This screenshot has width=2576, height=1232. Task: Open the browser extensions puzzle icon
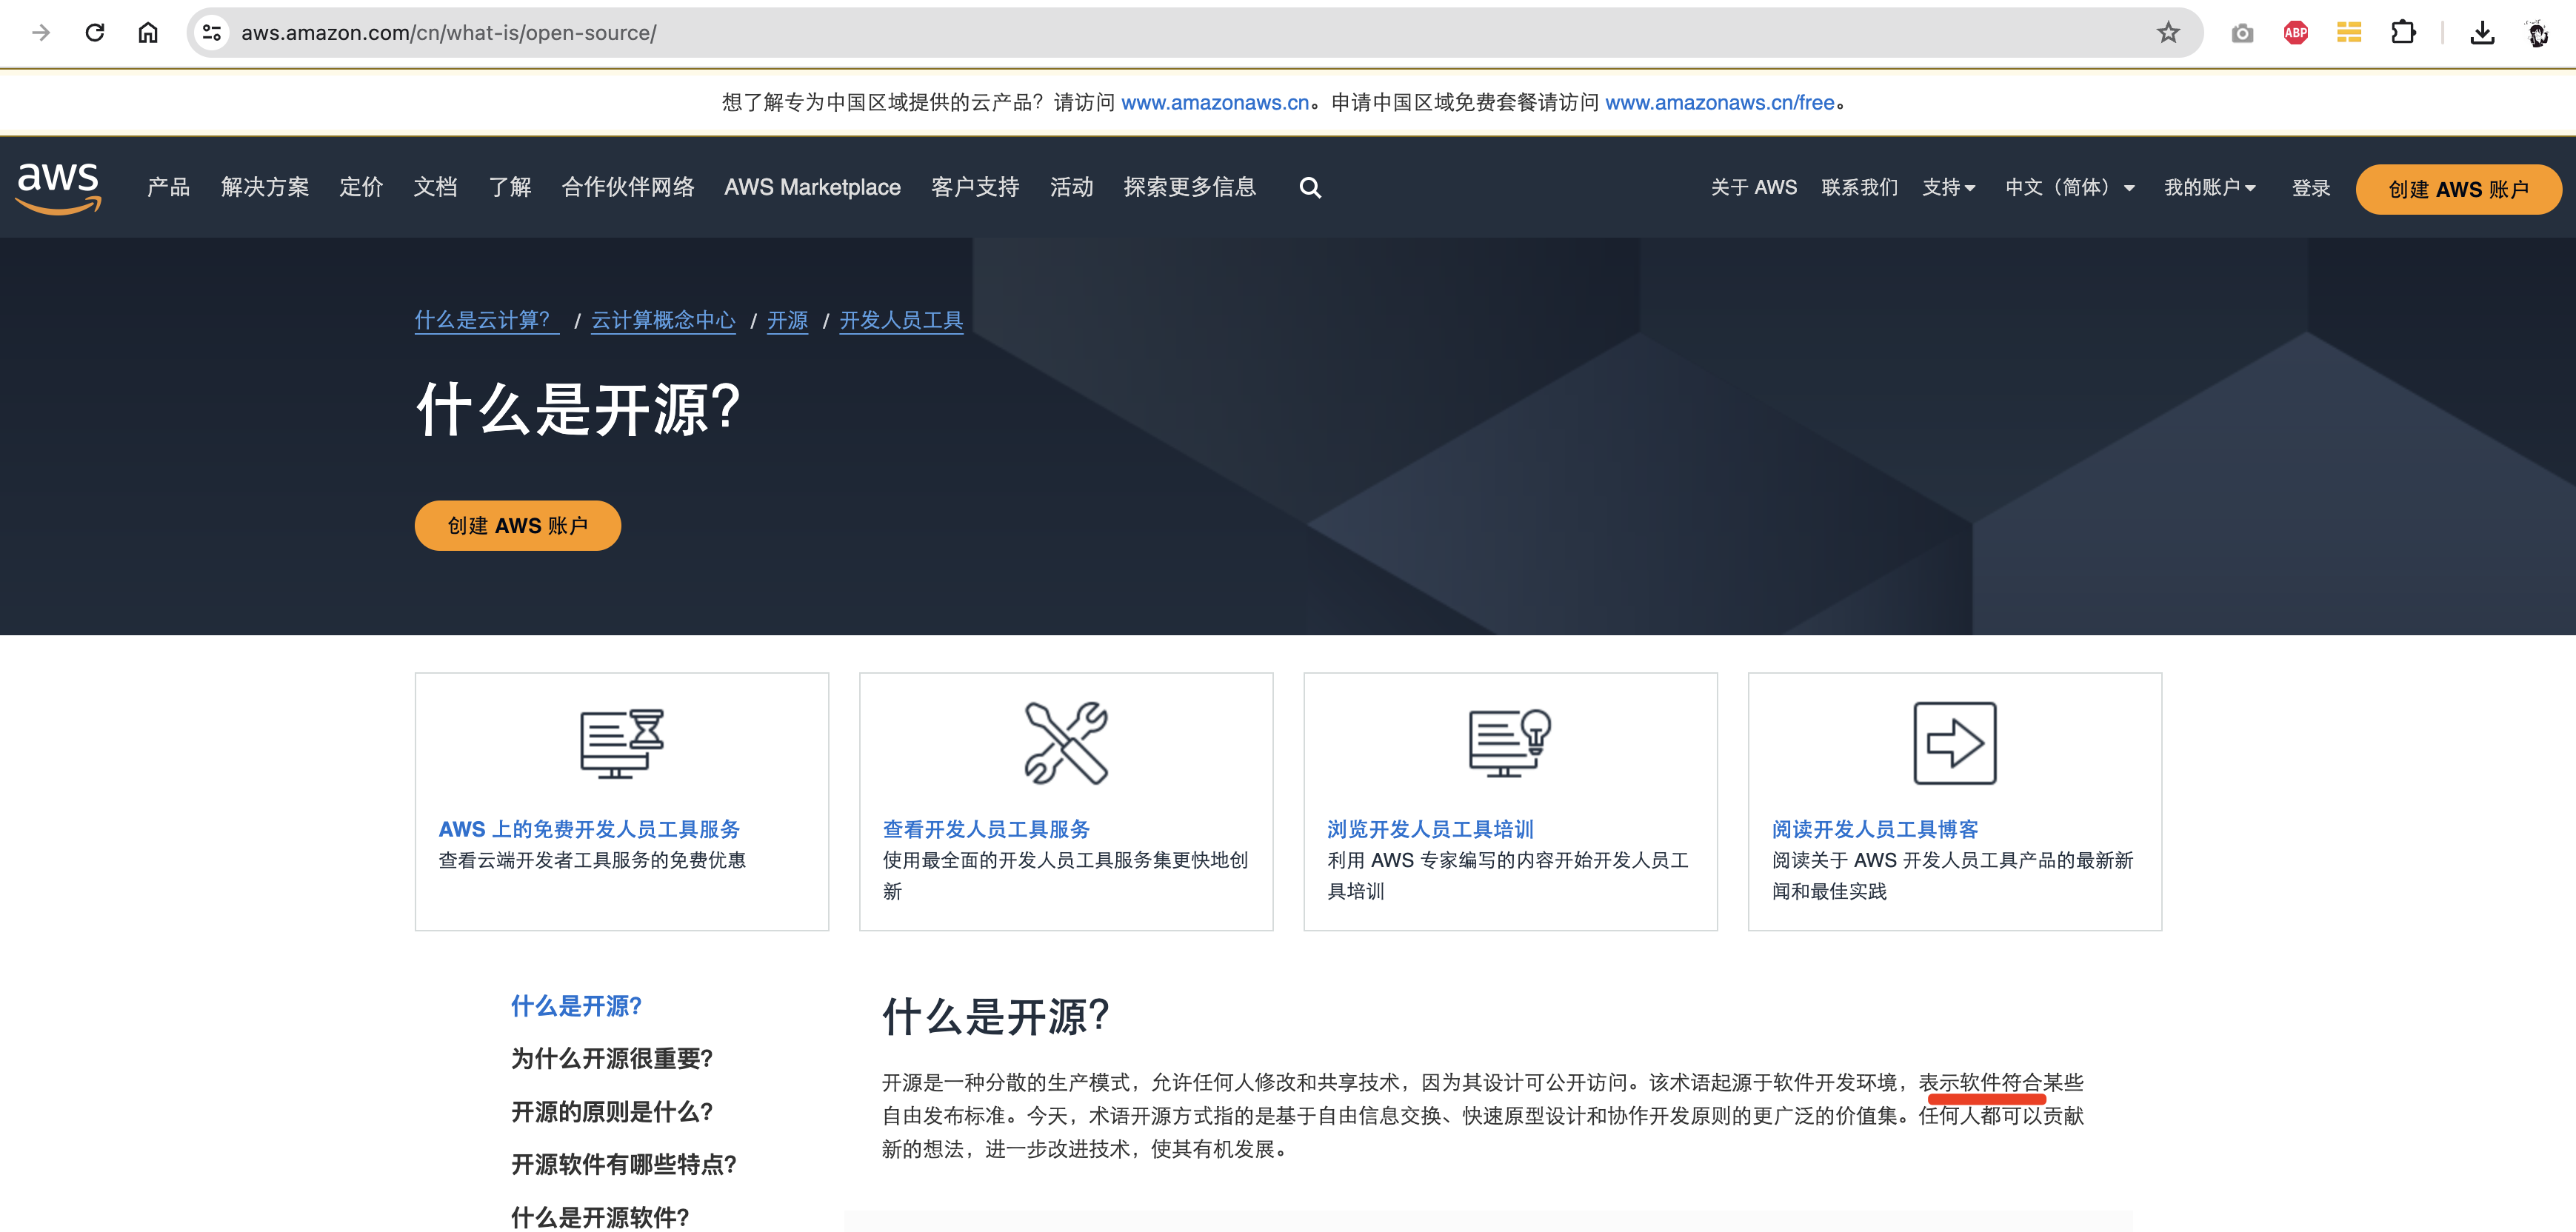pyautogui.click(x=2404, y=32)
